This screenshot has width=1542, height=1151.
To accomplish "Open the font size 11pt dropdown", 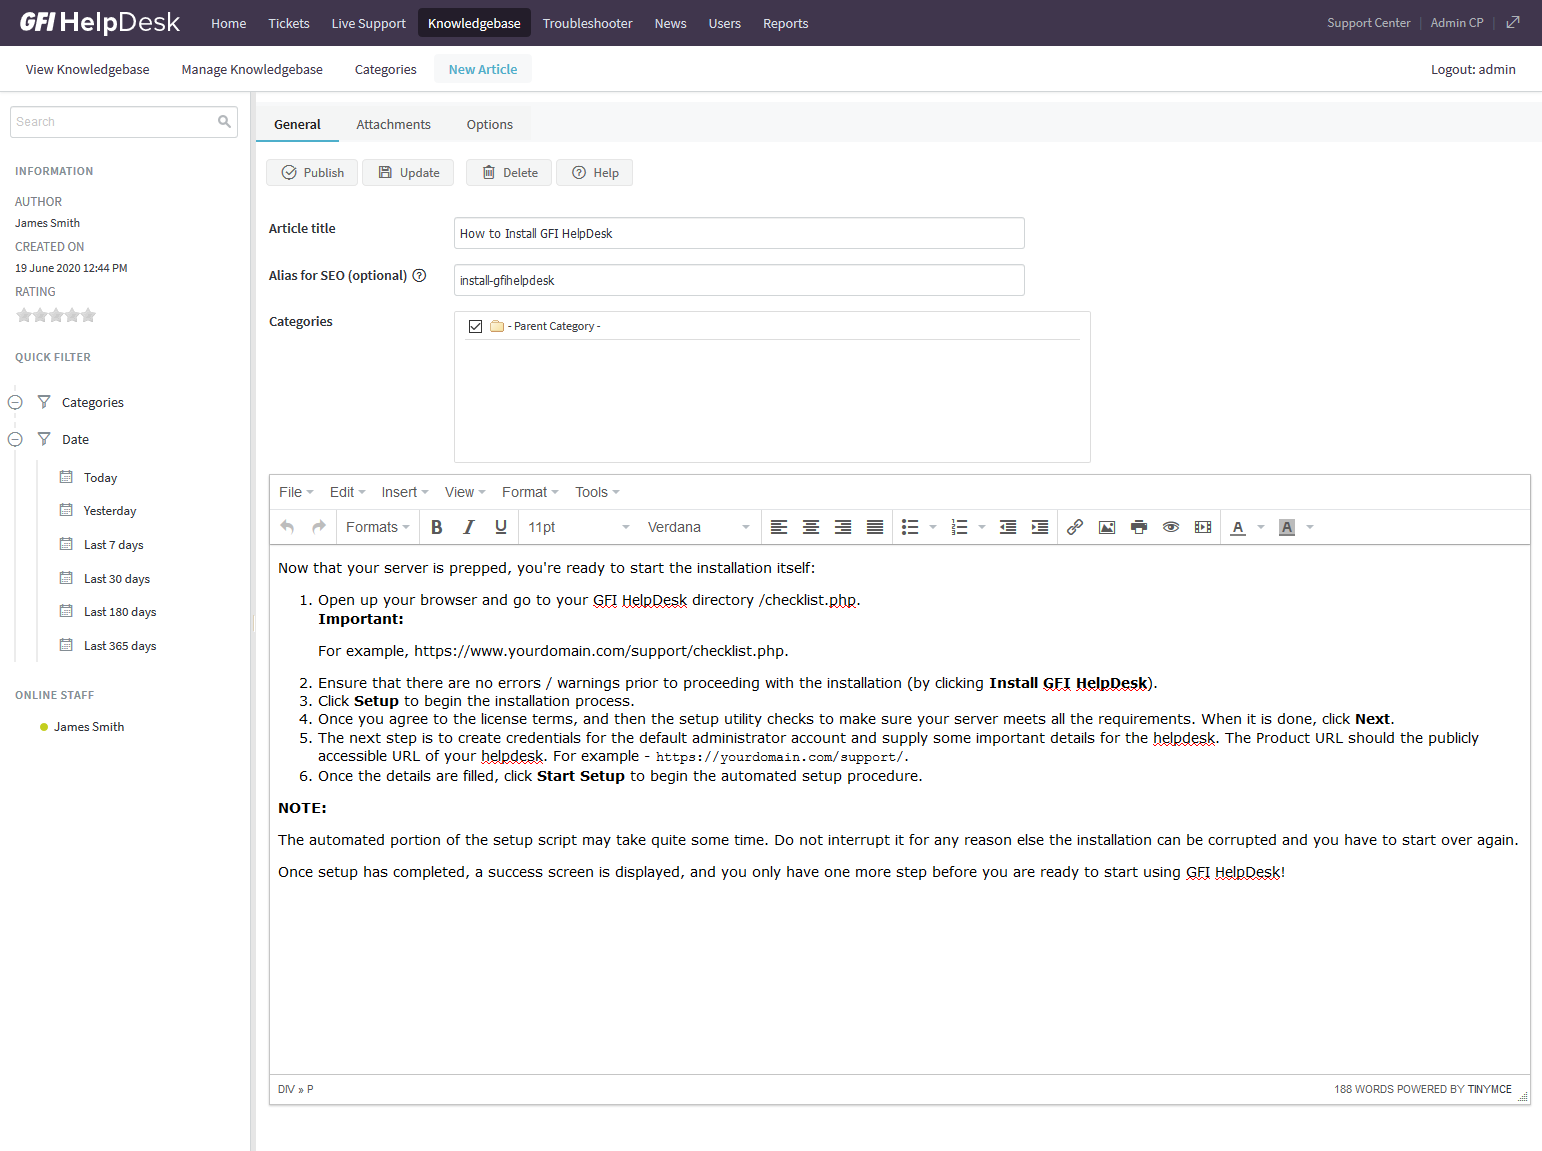I will pyautogui.click(x=579, y=527).
